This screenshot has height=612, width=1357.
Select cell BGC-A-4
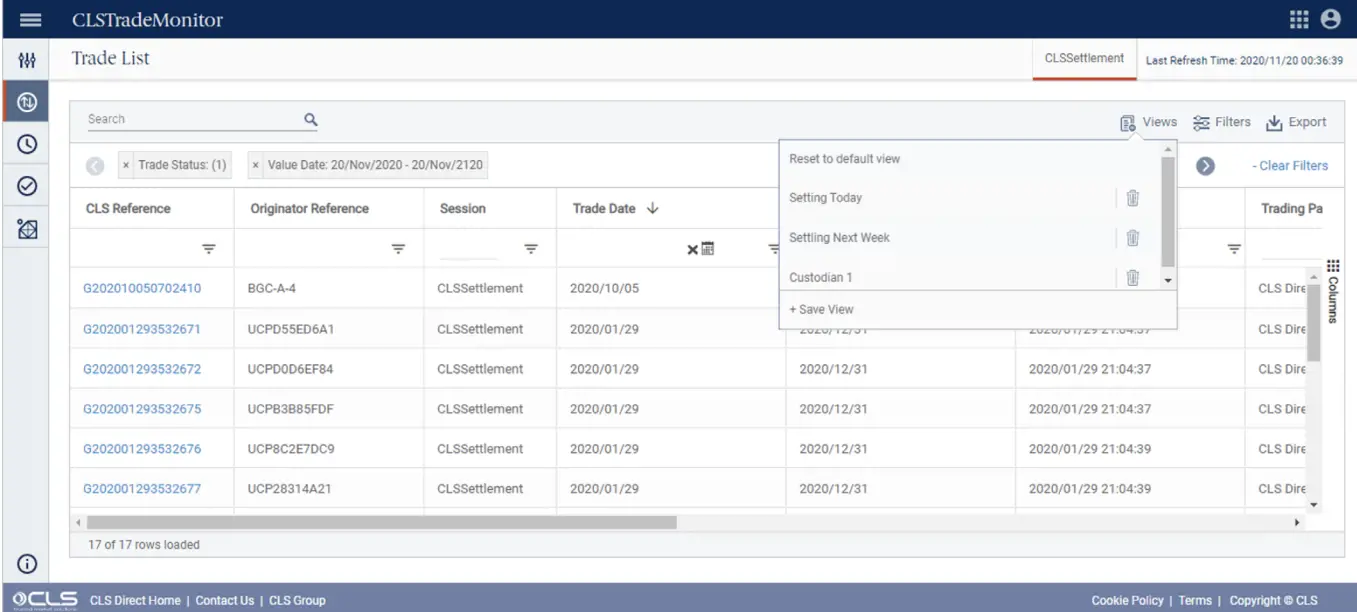click(x=272, y=288)
